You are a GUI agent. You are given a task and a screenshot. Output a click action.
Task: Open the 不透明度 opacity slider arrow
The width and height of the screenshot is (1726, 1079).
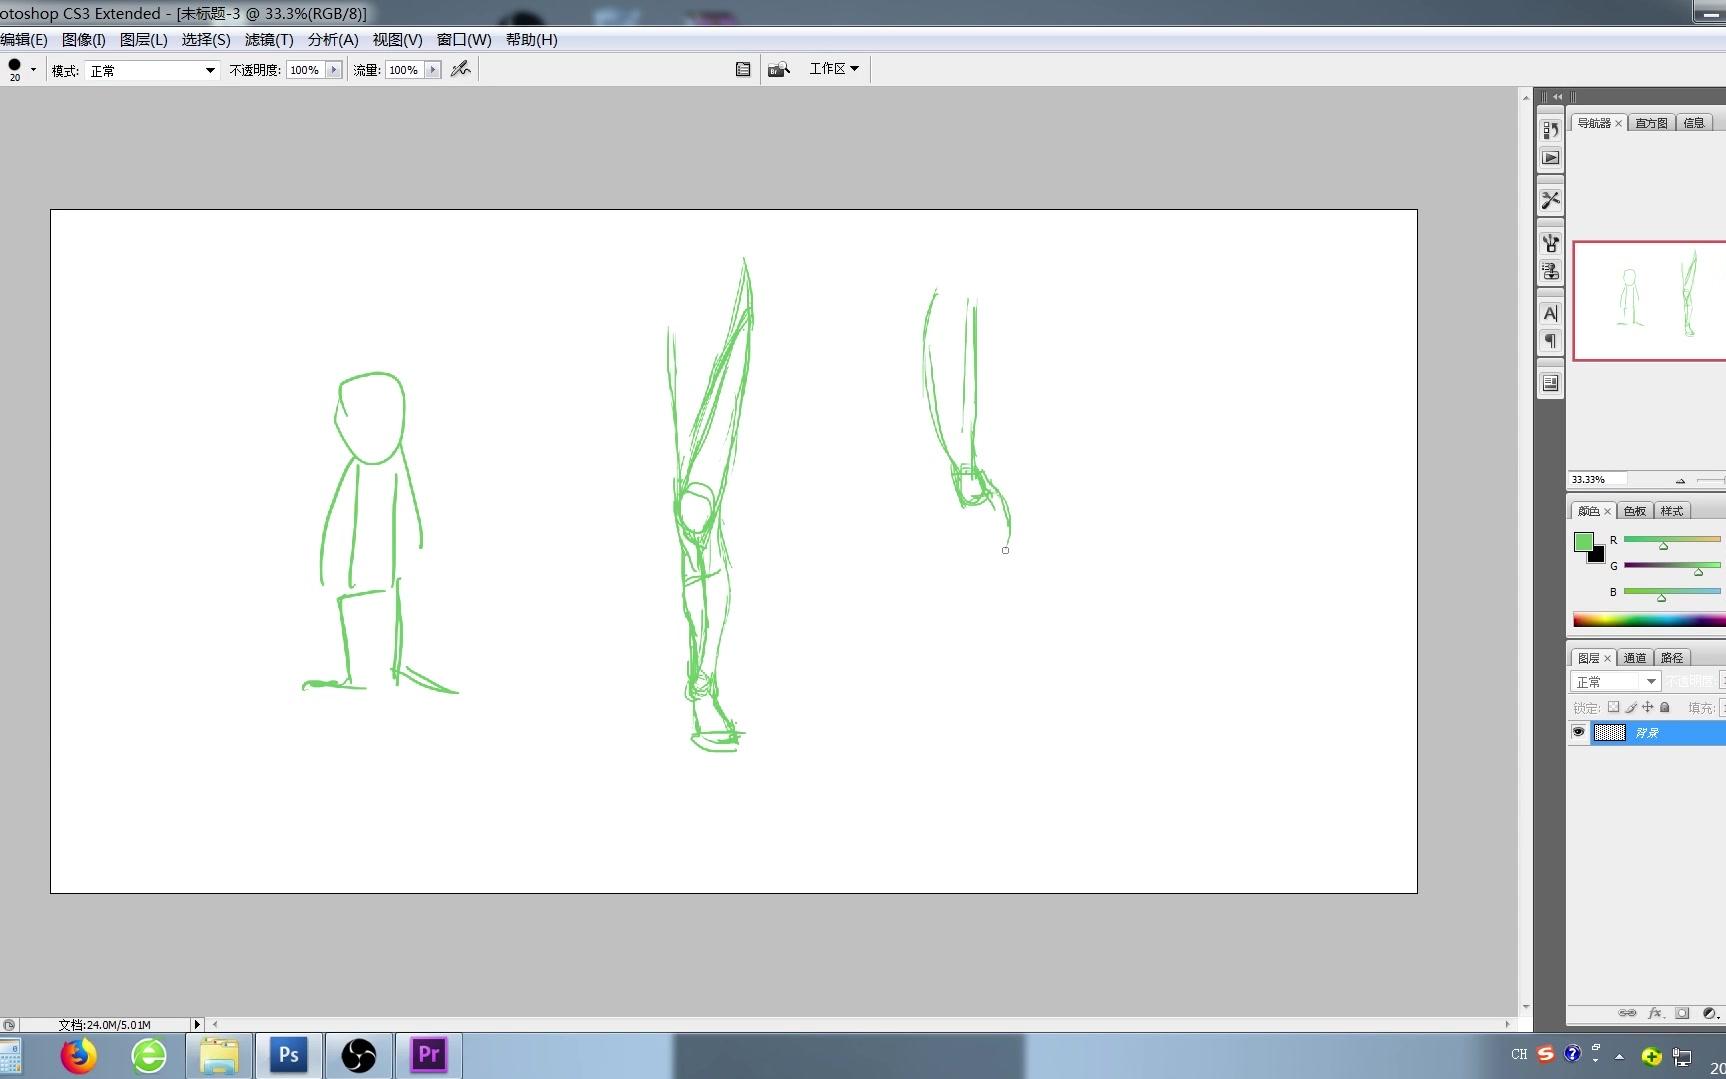pos(333,70)
